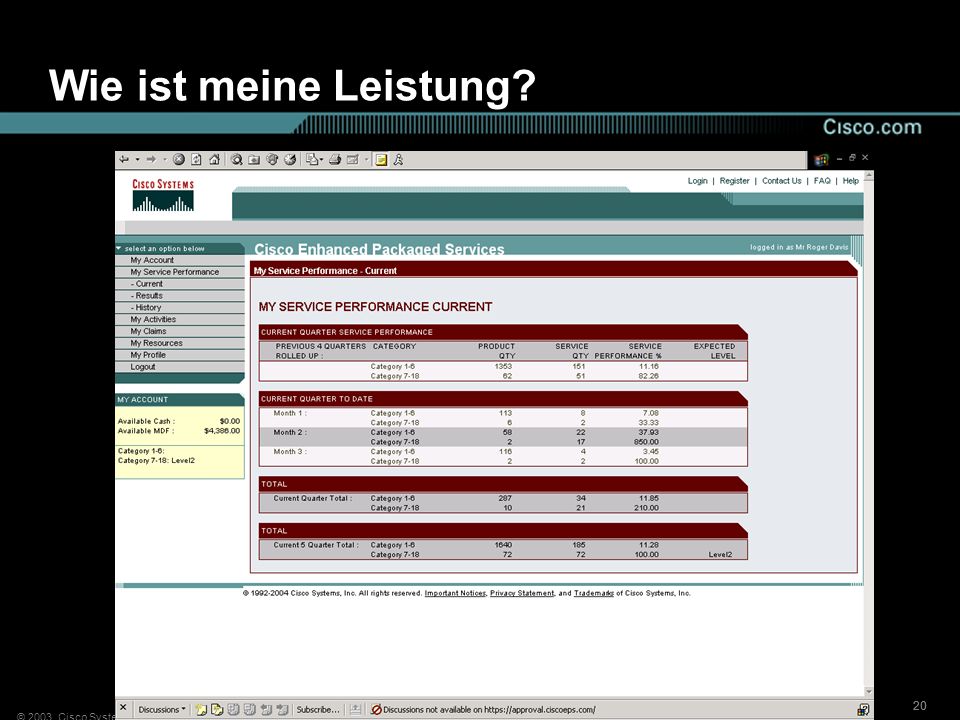This screenshot has height=720, width=960.
Task: Click the Discussions help icon at bar end
Action: point(863,710)
